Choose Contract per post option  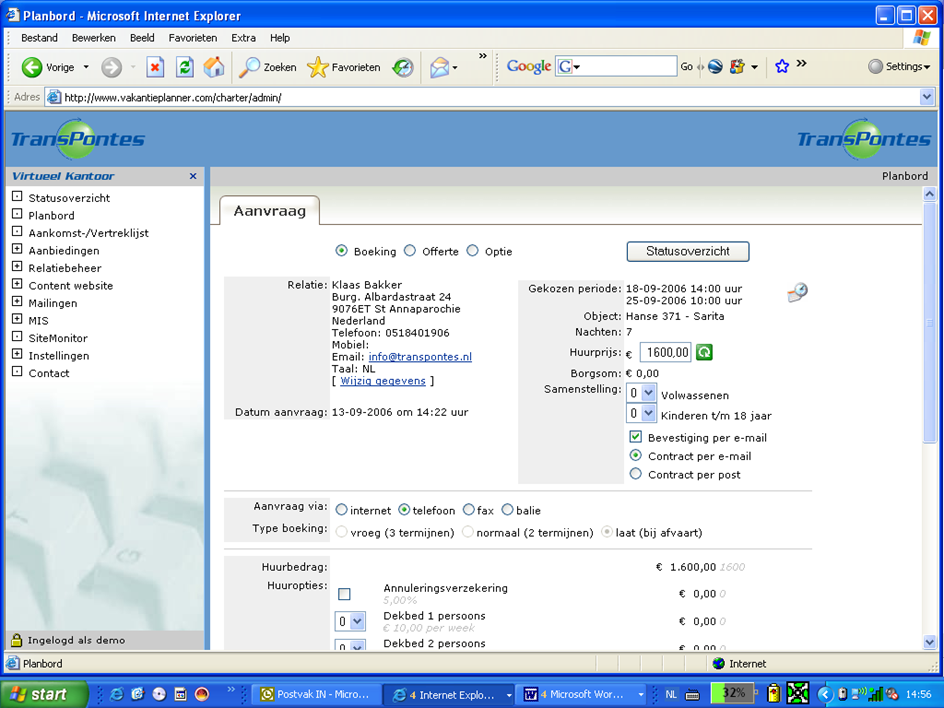(635, 474)
